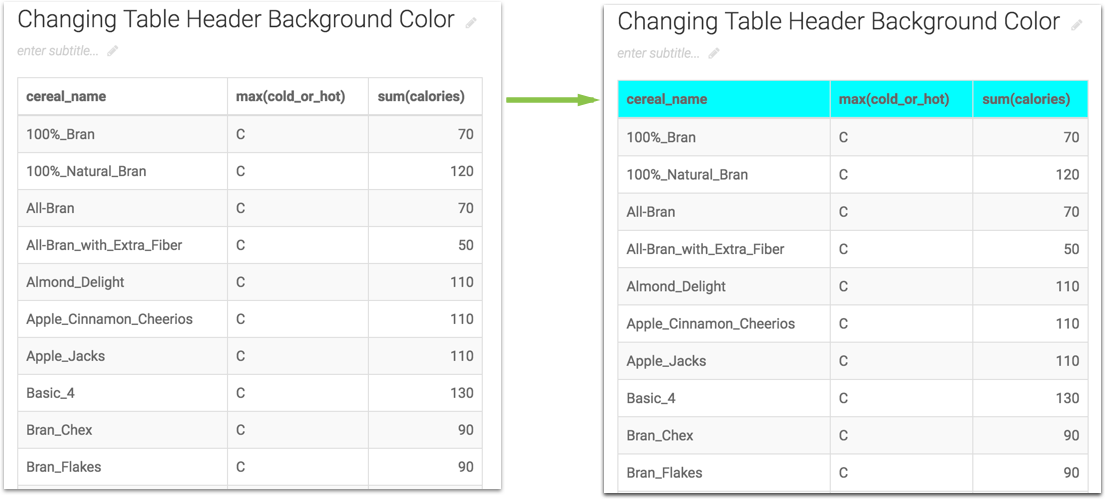
Task: Click the pencil icon beside the left title
Action: (472, 23)
